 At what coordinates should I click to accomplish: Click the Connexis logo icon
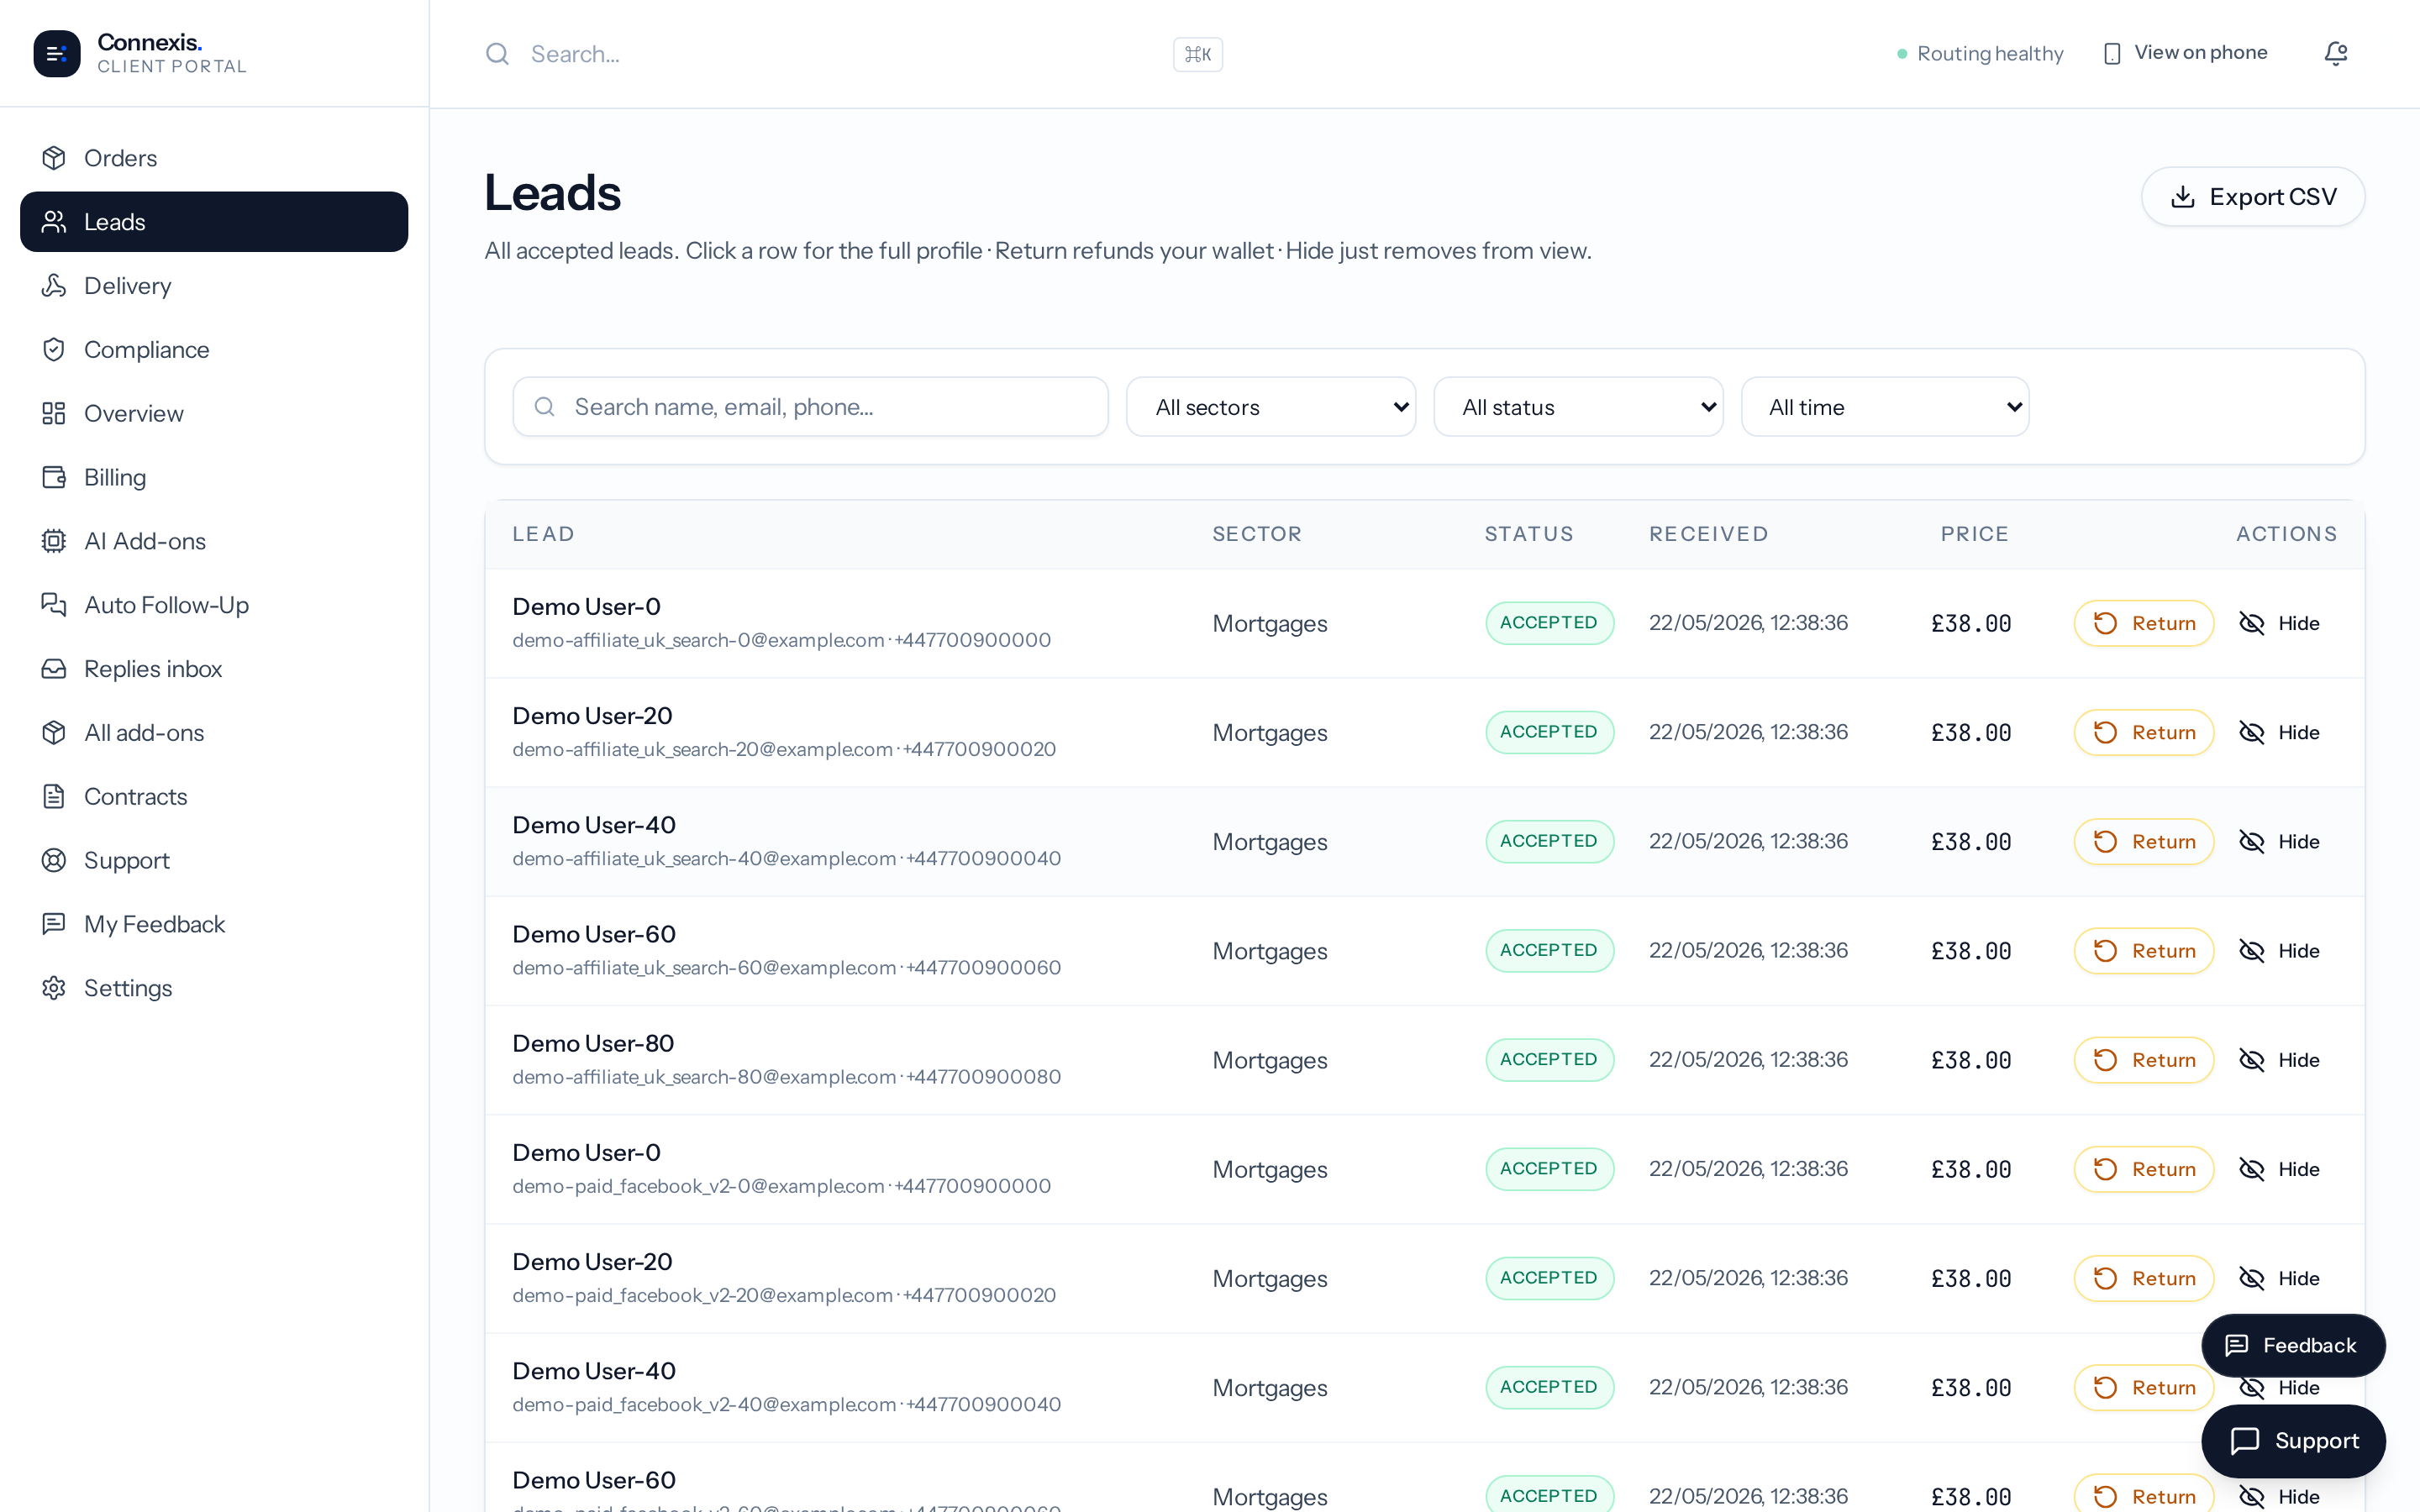57,53
